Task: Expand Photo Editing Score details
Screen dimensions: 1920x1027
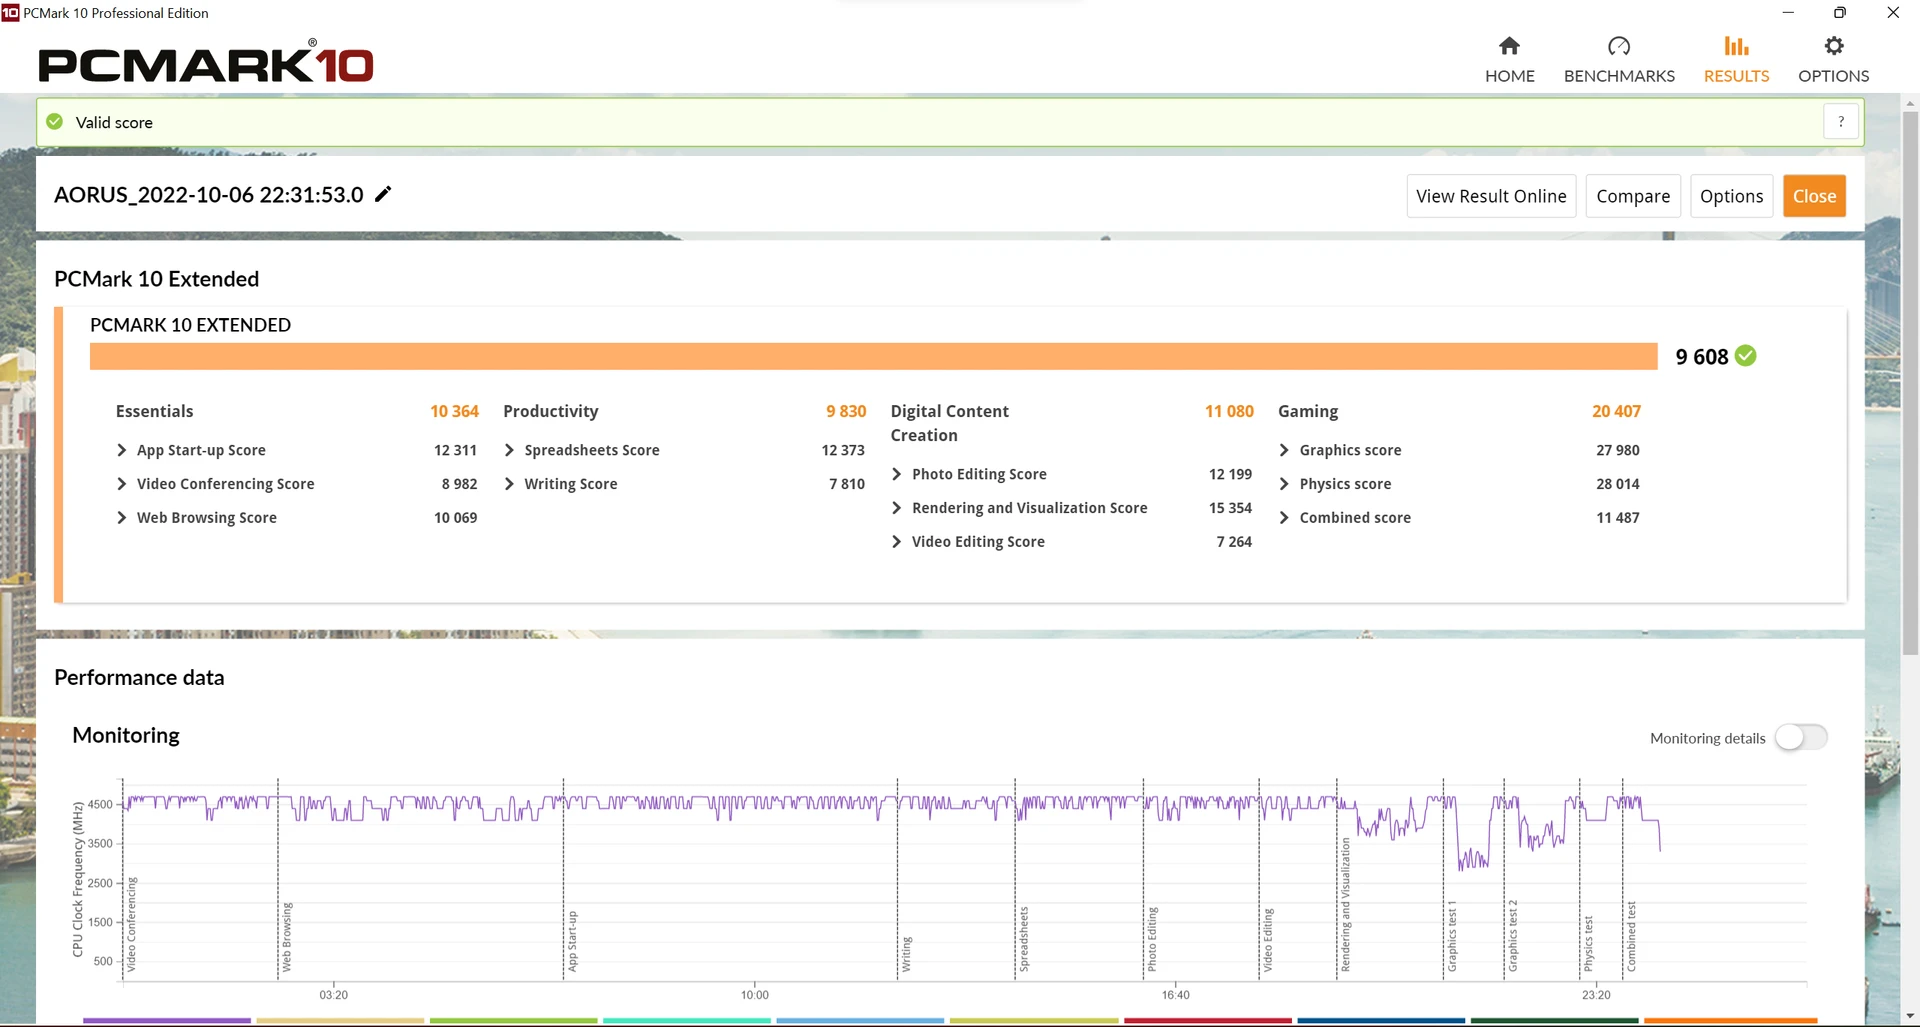Action: (896, 474)
